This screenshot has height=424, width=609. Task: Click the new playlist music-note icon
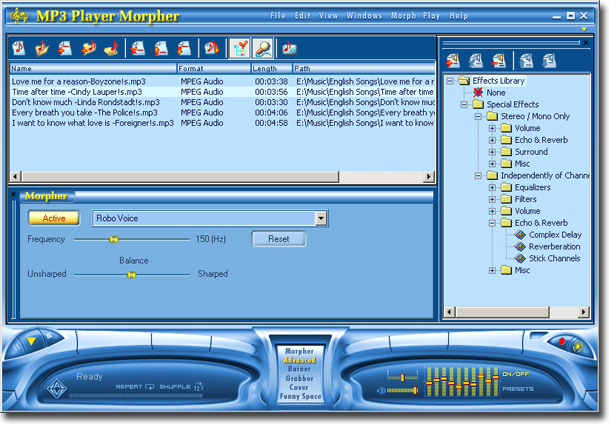(18, 48)
